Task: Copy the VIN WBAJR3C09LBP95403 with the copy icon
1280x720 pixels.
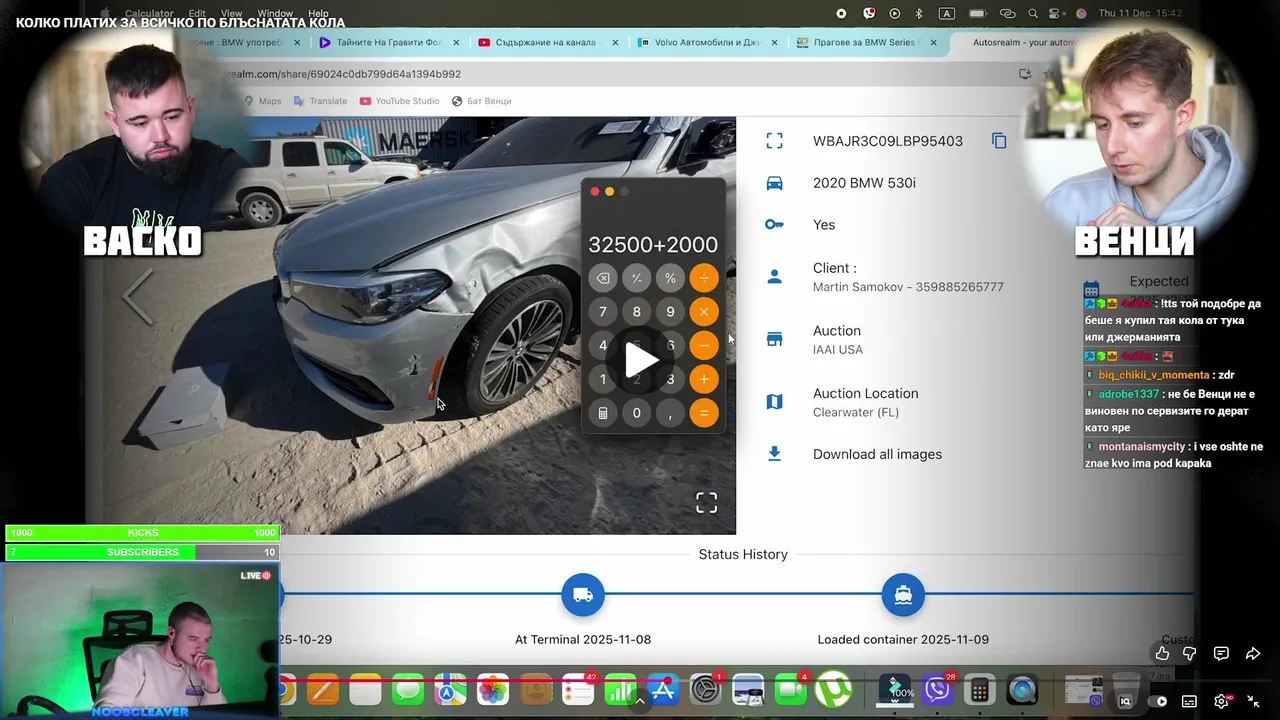Action: [x=999, y=141]
